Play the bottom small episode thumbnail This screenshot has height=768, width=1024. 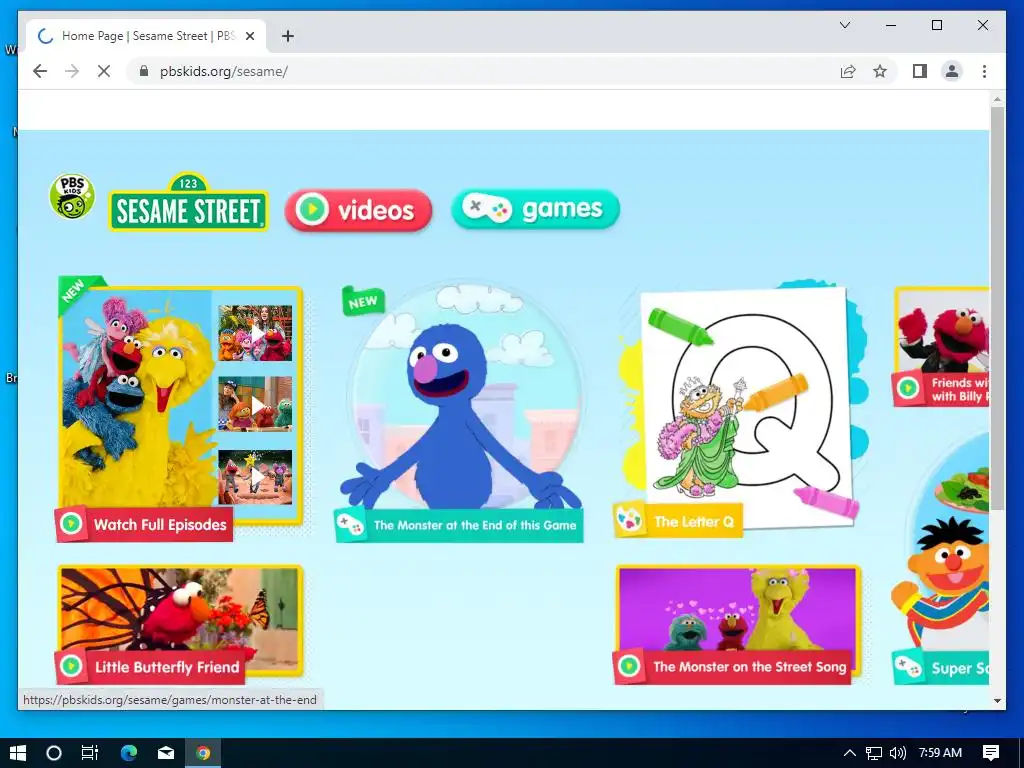point(255,477)
